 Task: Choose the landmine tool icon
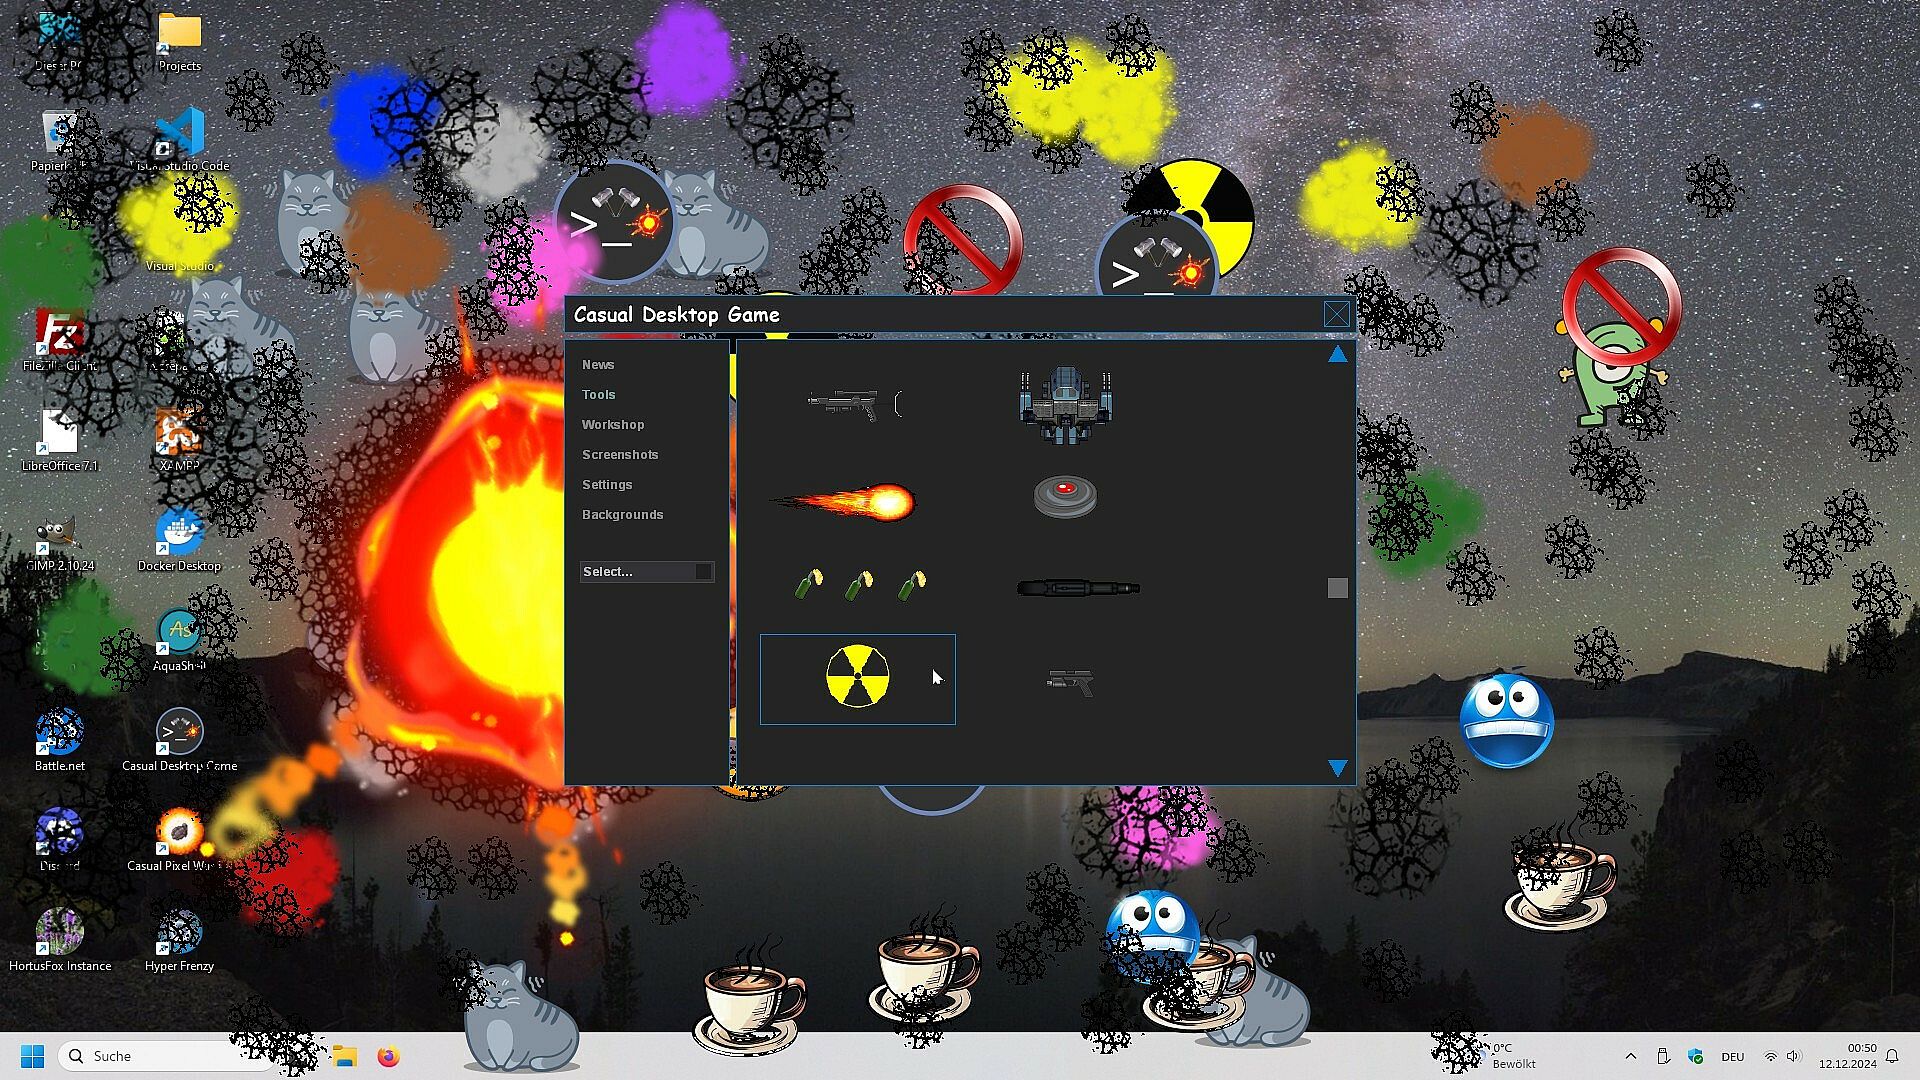pyautogui.click(x=1065, y=496)
